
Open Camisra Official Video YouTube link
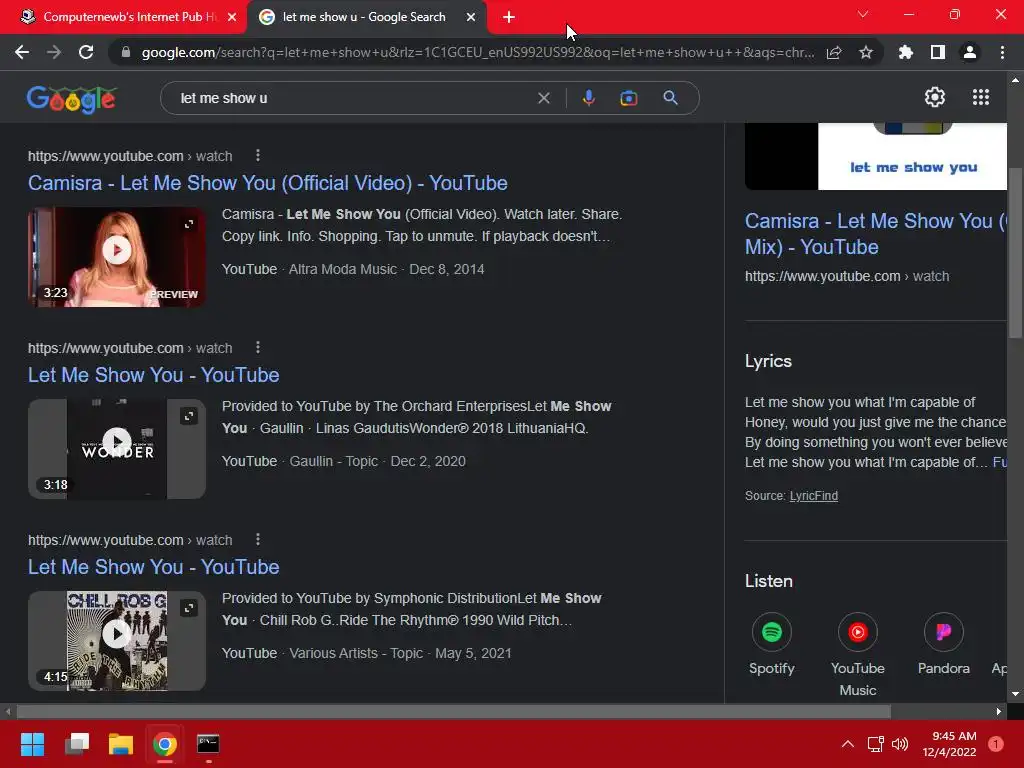pyautogui.click(x=267, y=183)
